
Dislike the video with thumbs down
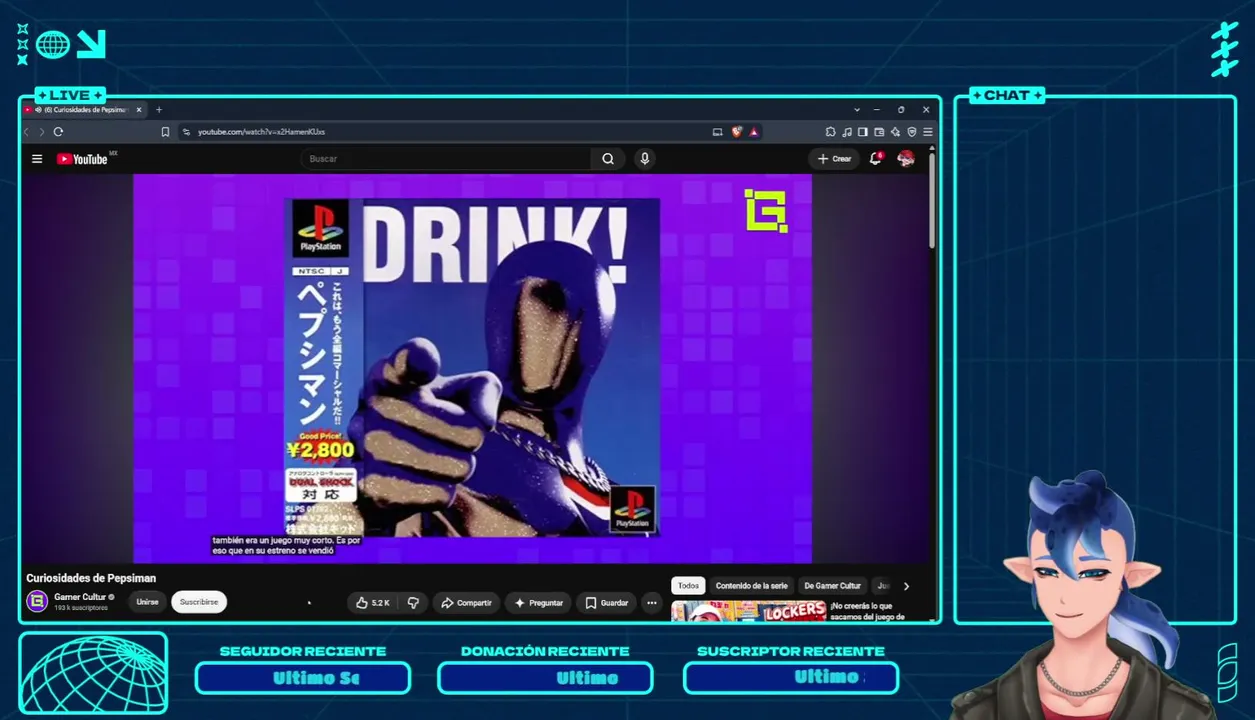click(413, 603)
